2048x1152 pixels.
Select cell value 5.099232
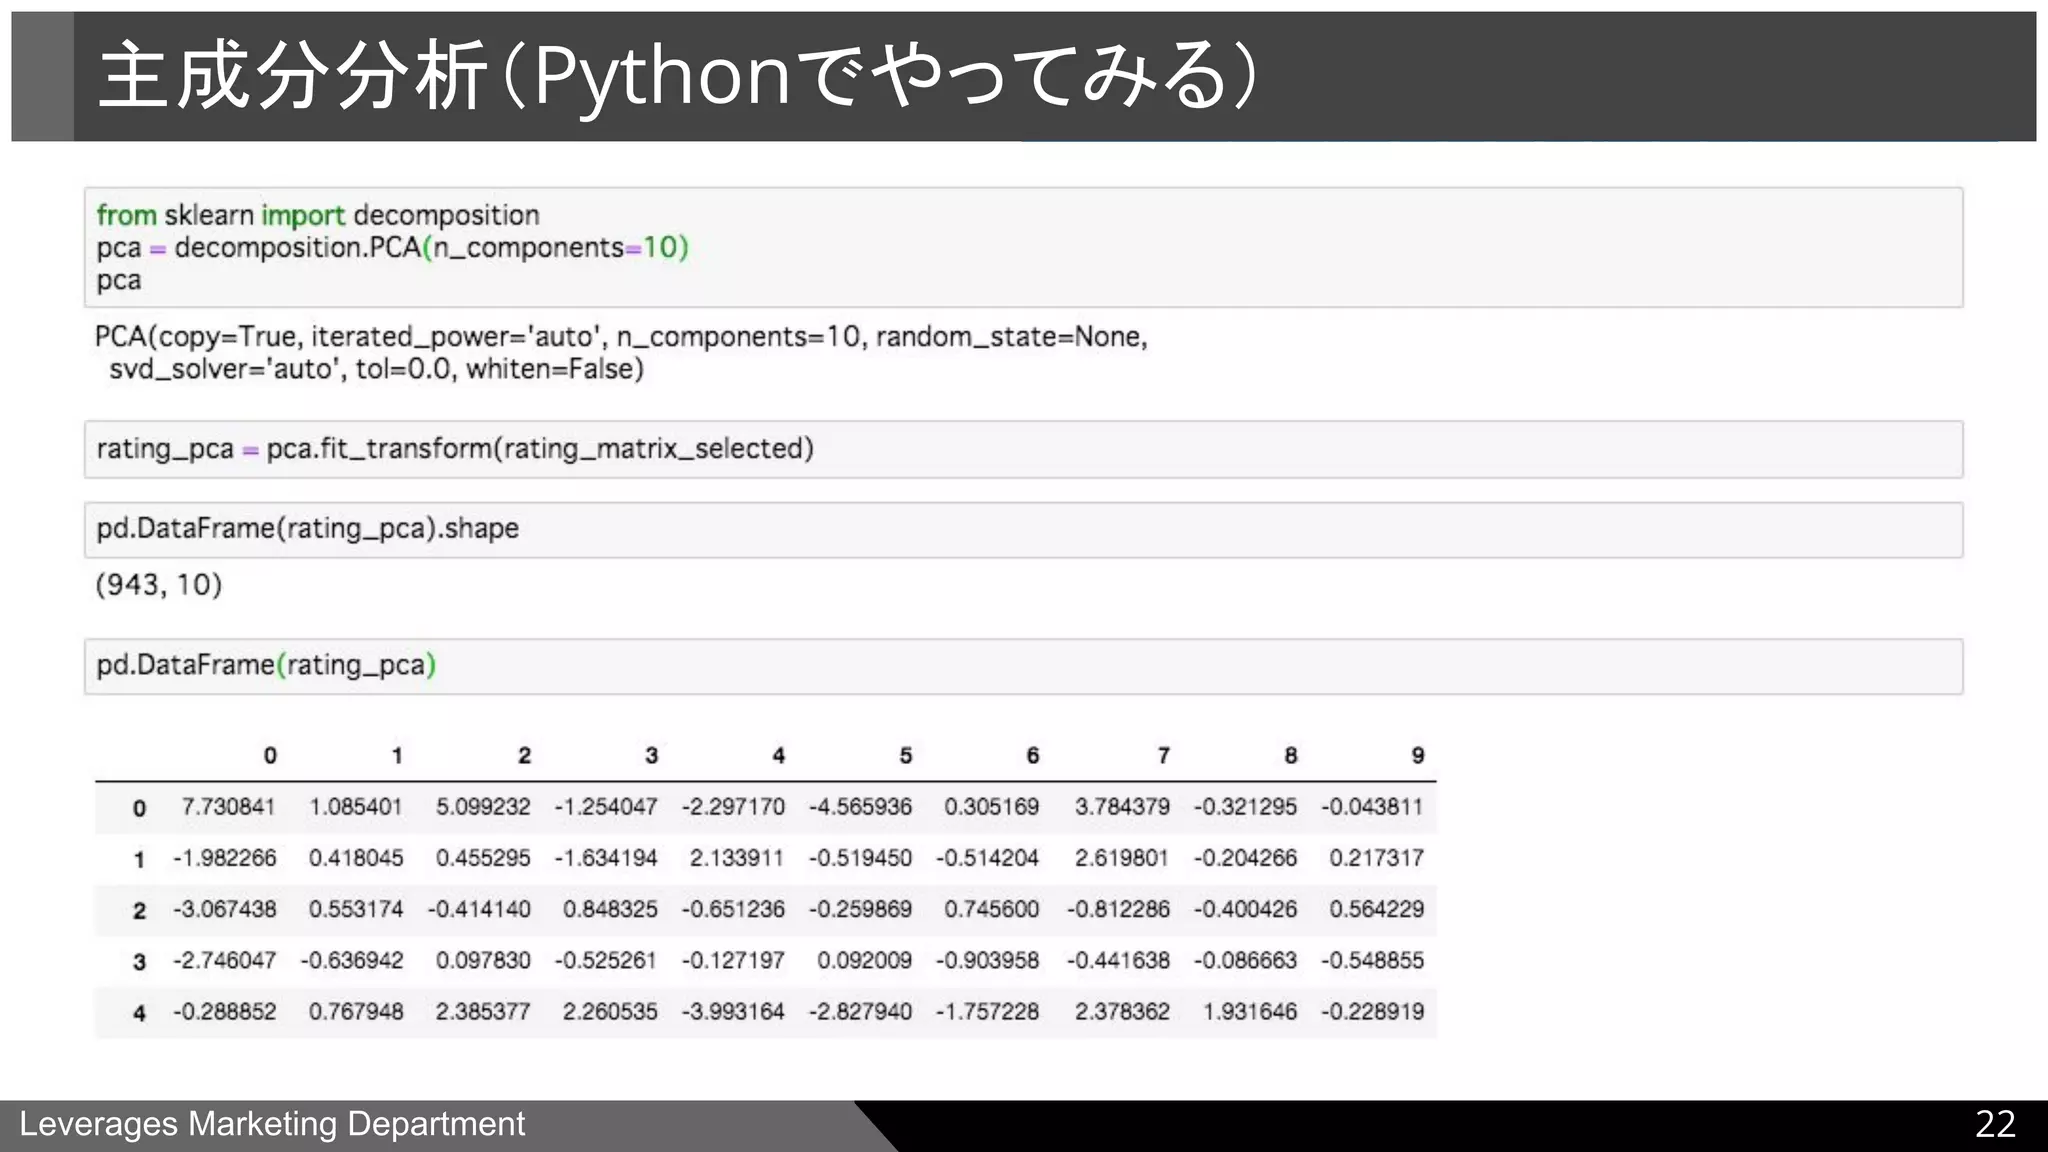483,807
